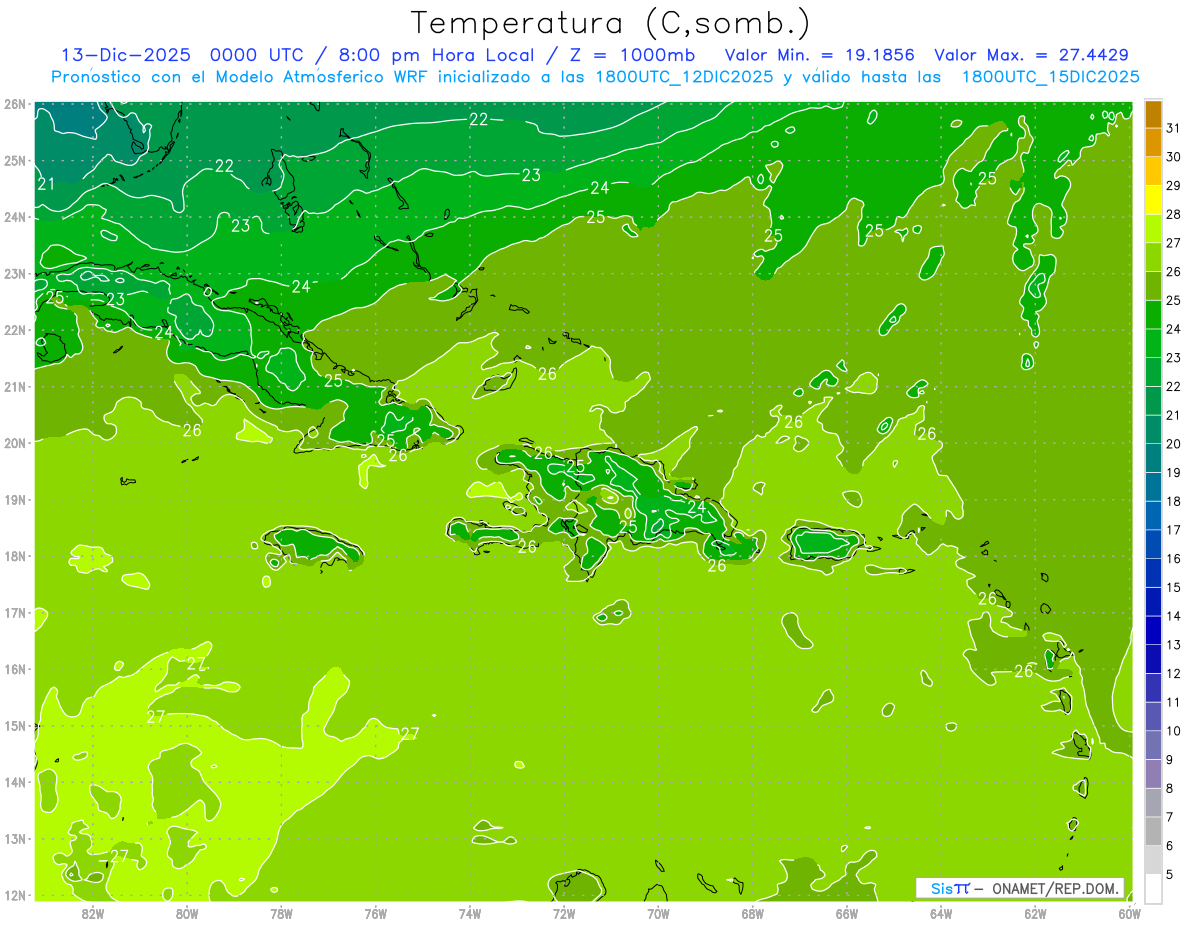Screen dimensions: 1200x927
Task: Click the 66W longitude axis label
Action: tap(846, 914)
